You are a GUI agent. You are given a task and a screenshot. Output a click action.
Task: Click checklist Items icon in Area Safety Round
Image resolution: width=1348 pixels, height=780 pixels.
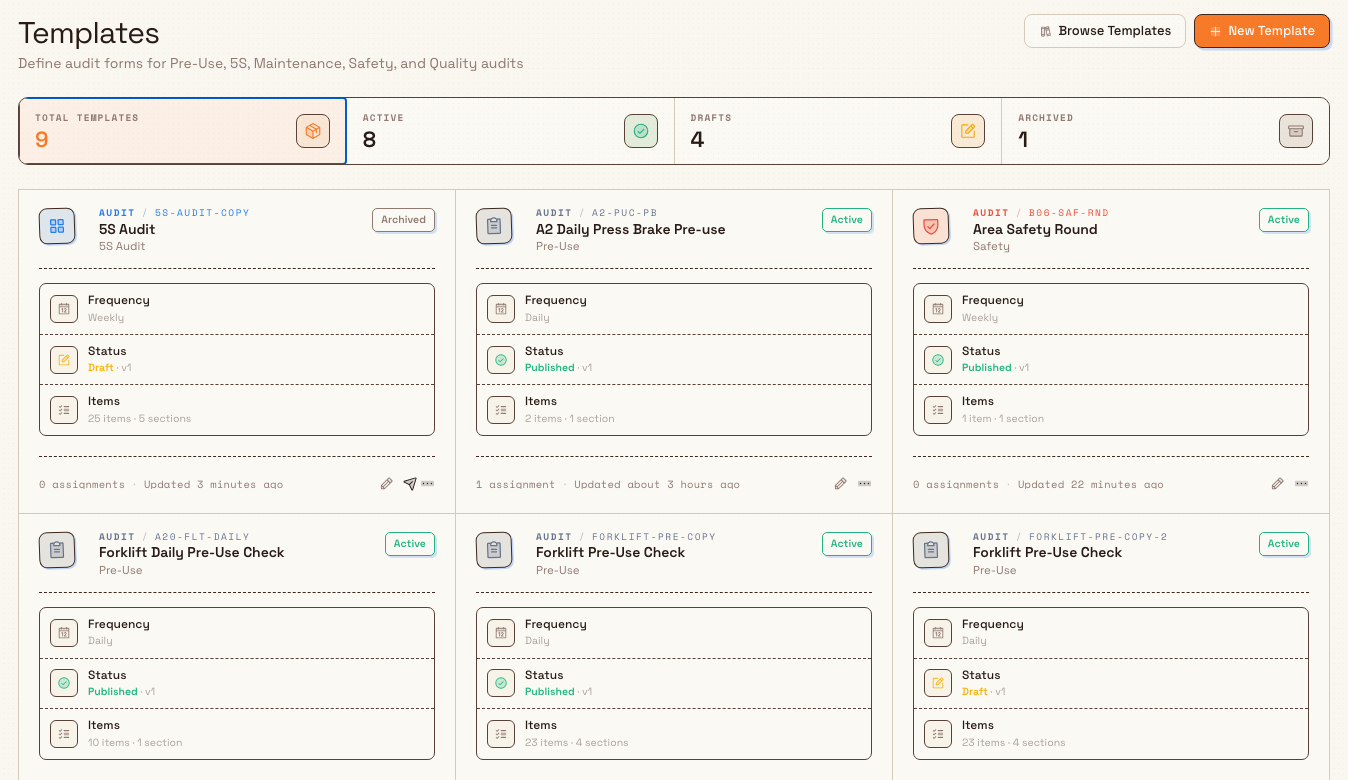tap(938, 410)
